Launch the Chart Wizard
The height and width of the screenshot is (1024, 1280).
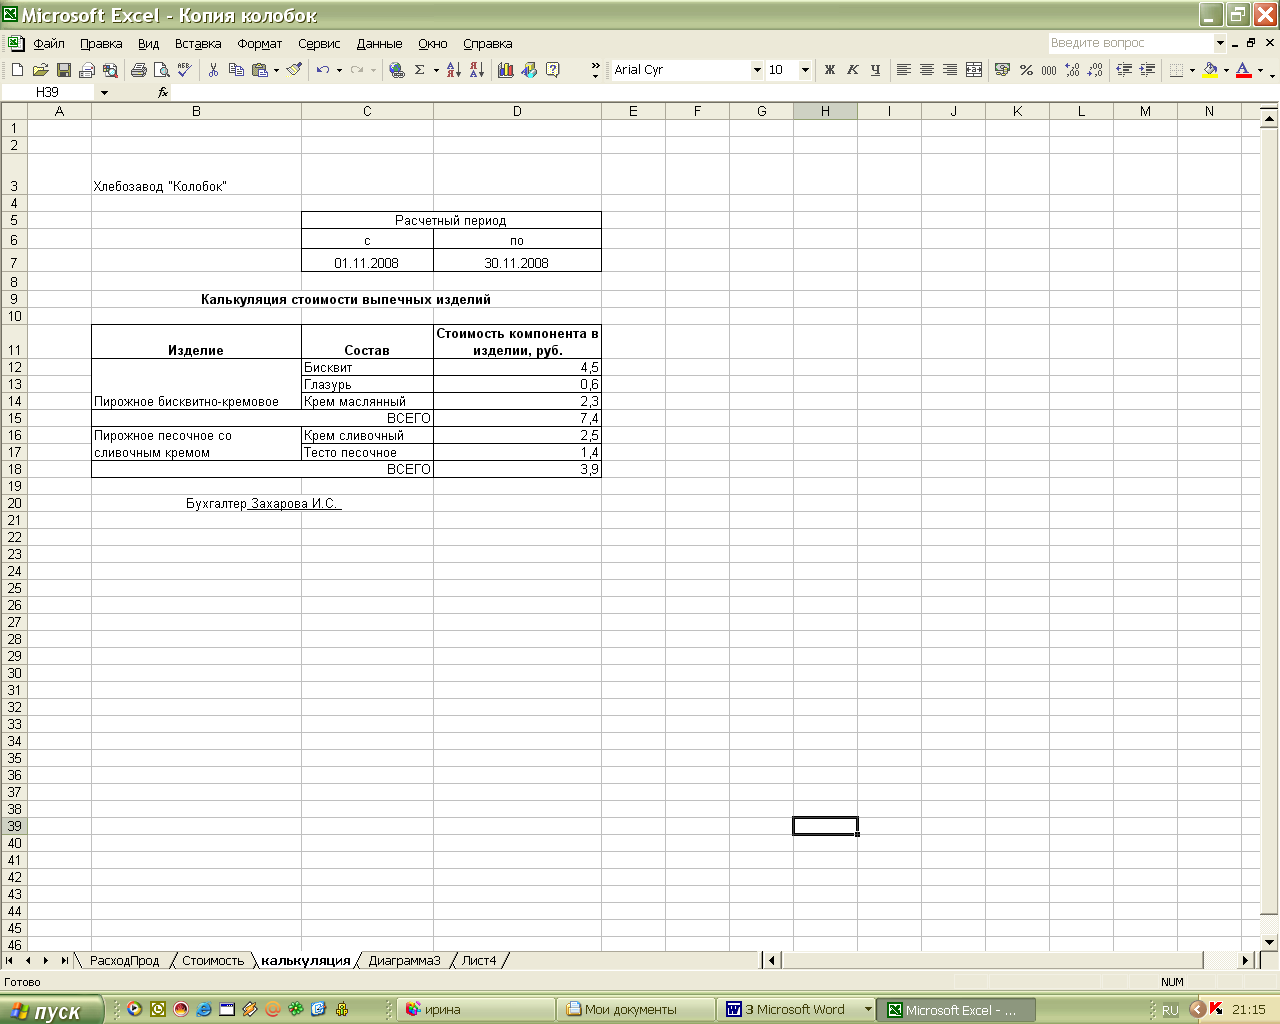(506, 70)
